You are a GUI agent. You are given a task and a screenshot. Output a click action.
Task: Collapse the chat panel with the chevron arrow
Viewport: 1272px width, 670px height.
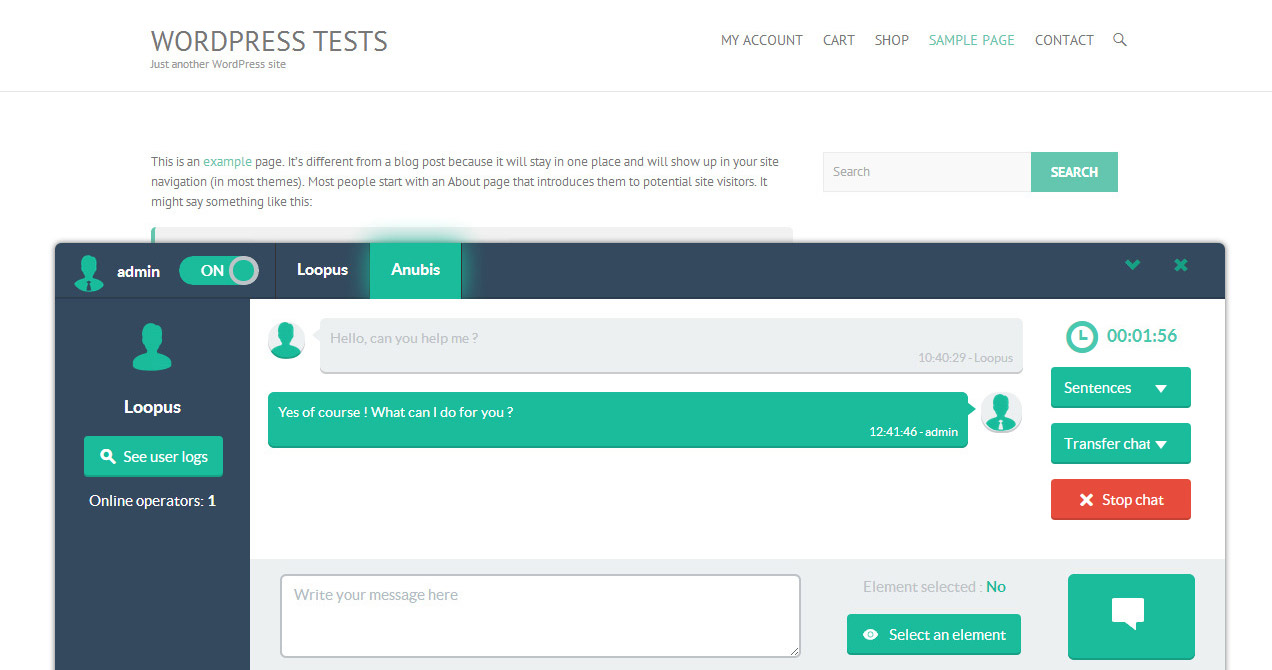(x=1132, y=265)
